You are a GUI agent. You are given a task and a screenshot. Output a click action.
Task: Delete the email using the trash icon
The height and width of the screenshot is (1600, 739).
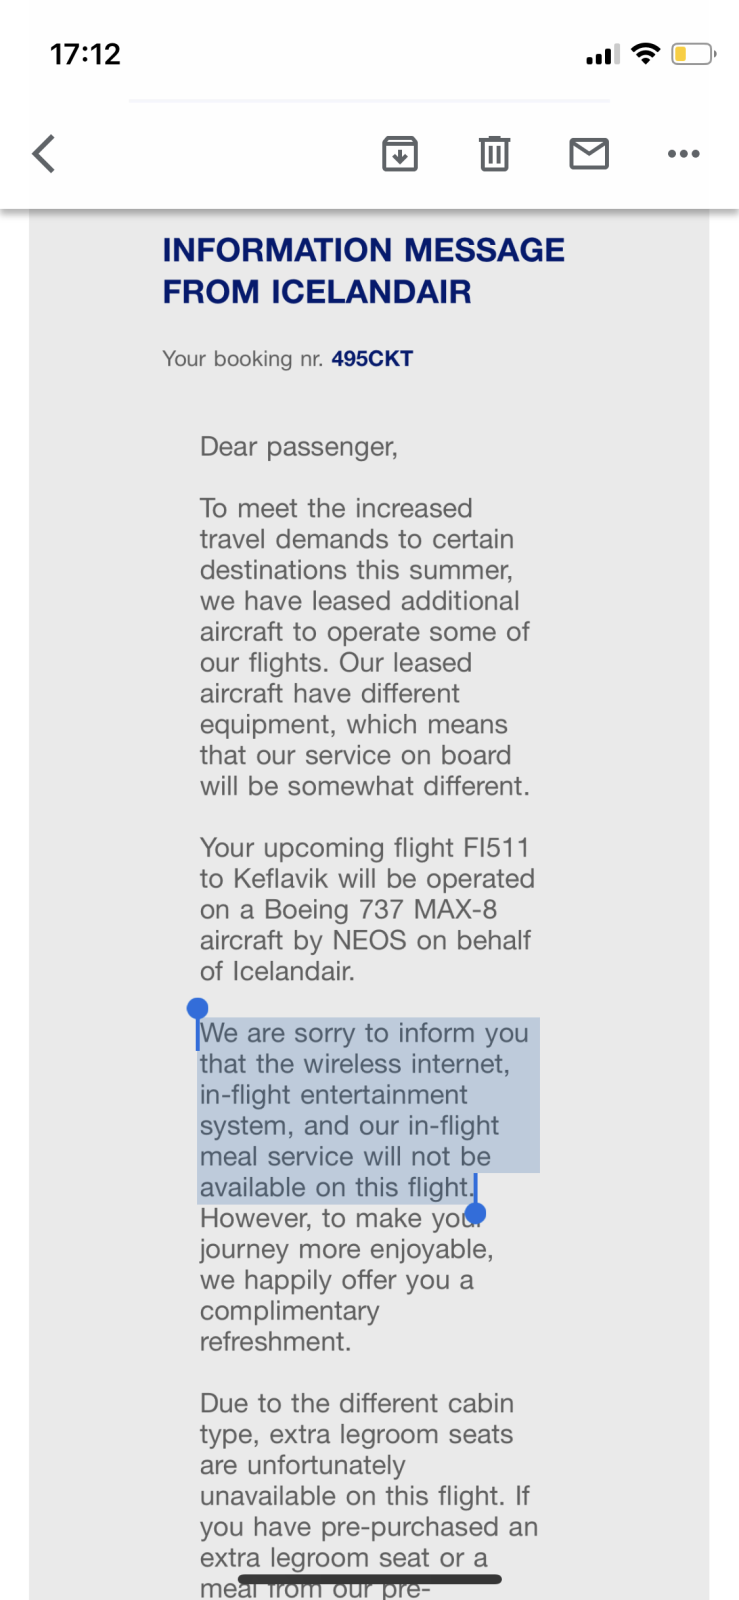494,154
